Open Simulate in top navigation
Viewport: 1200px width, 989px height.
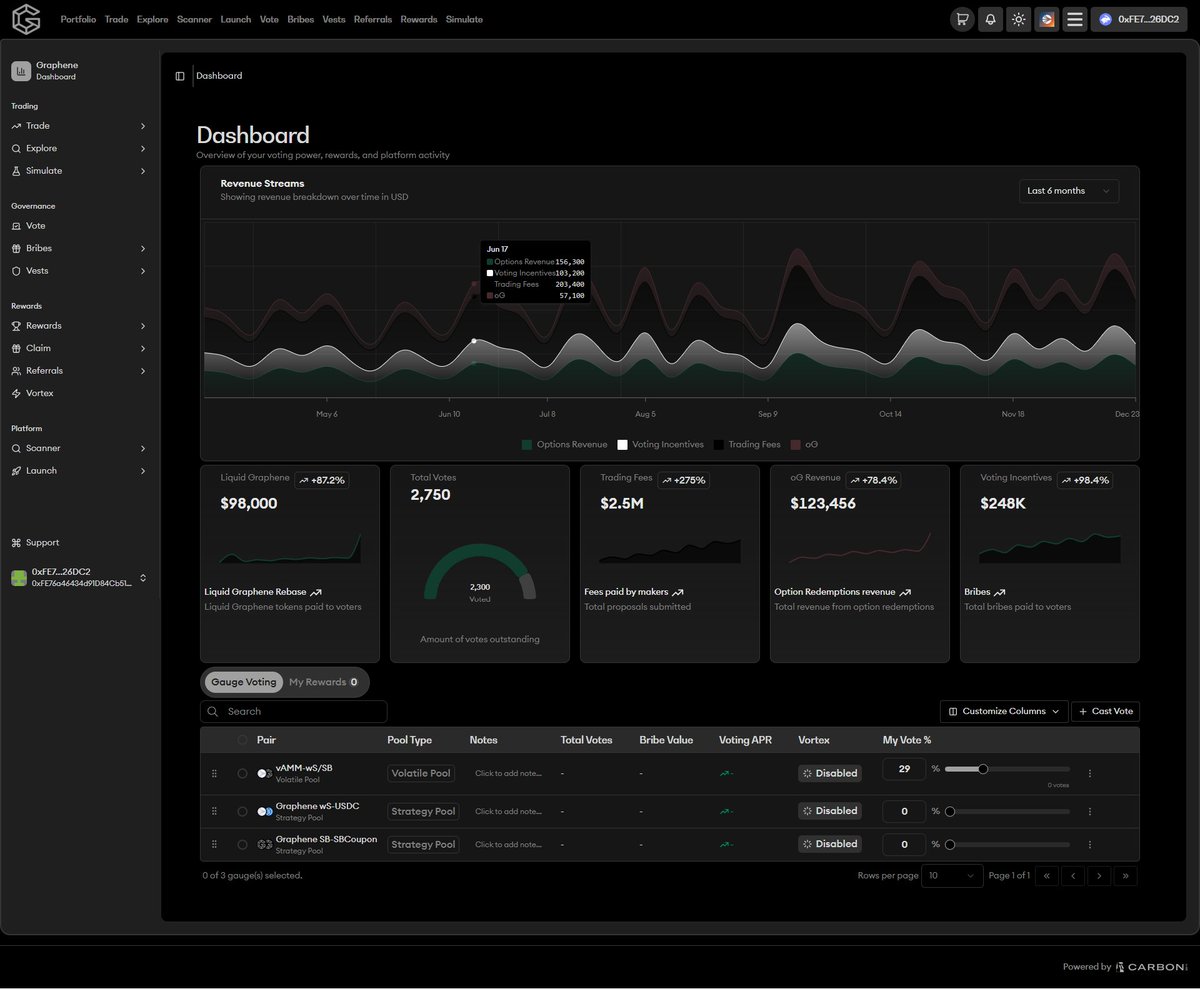(x=464, y=19)
